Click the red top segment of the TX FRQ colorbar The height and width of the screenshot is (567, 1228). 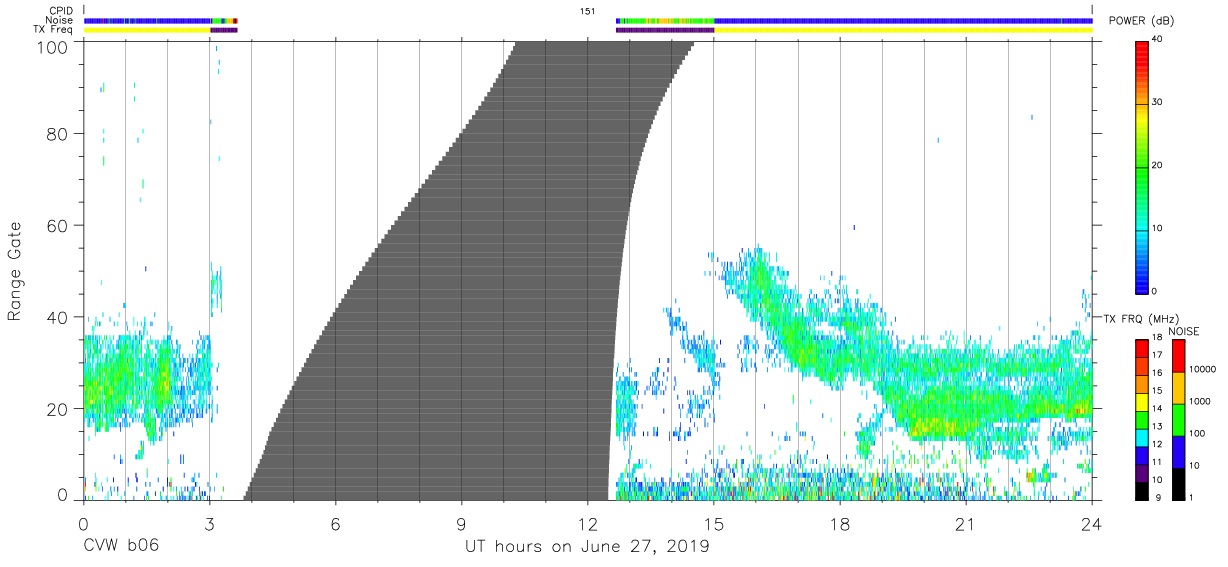1141,349
